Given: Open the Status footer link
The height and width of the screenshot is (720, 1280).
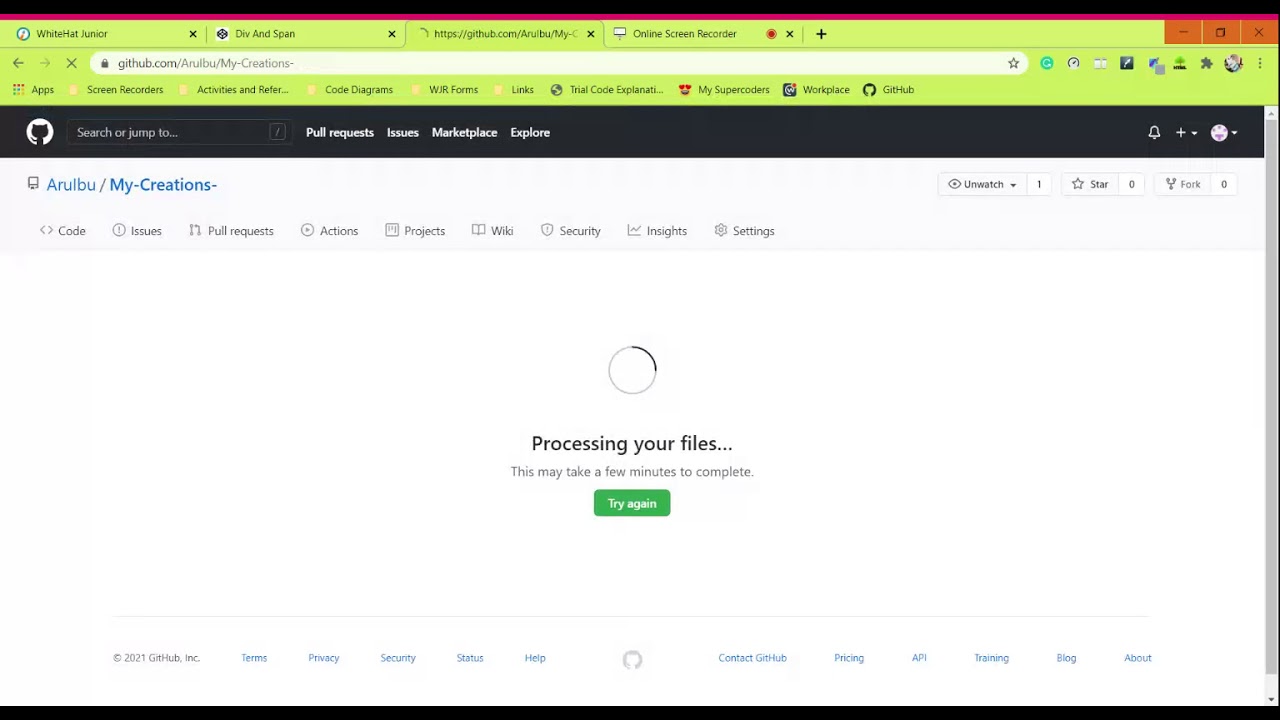Looking at the screenshot, I should point(470,658).
